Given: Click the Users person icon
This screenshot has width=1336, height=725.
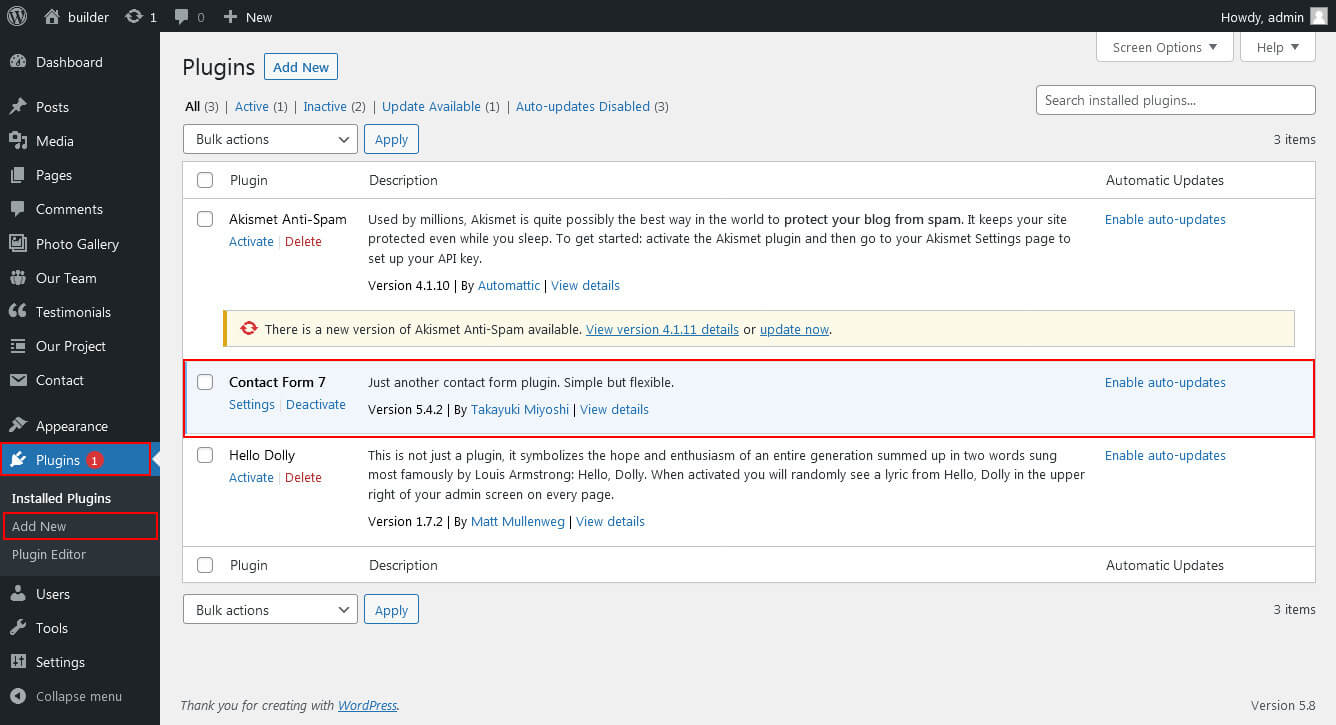Looking at the screenshot, I should click(17, 594).
